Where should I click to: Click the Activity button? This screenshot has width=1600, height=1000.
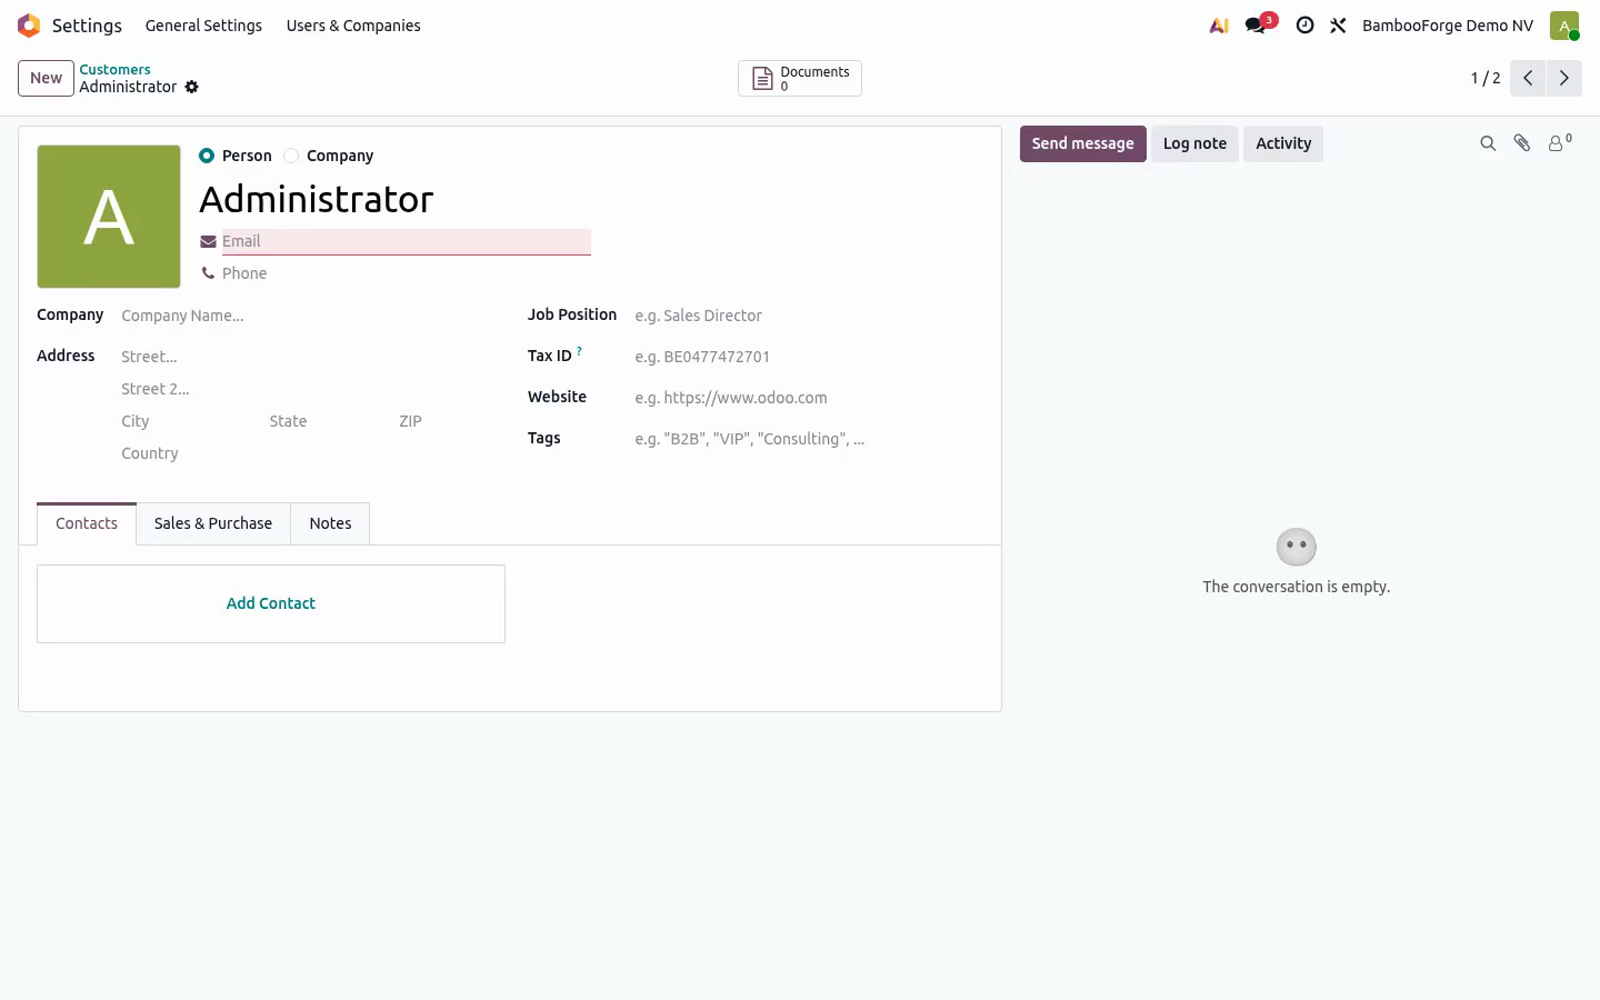[x=1283, y=144]
